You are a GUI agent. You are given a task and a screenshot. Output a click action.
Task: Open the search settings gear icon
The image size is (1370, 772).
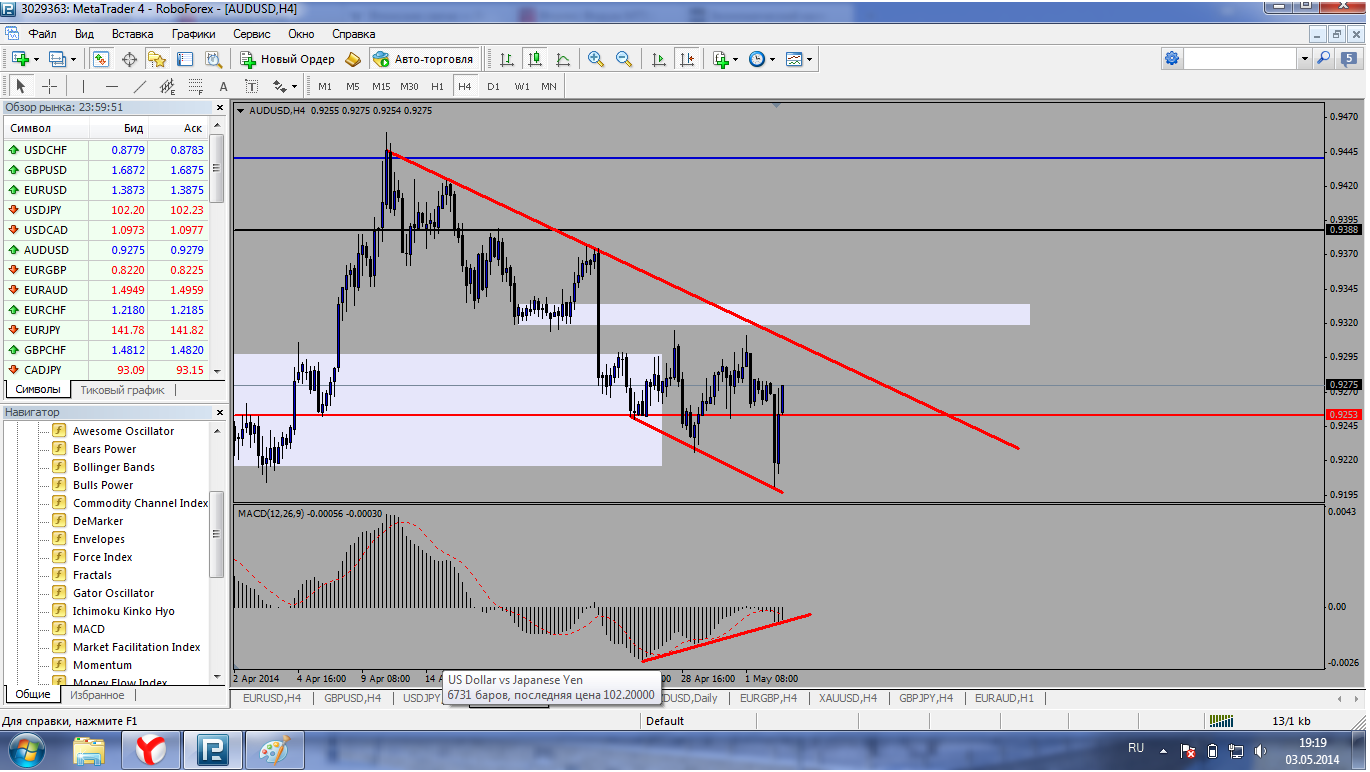point(1172,59)
